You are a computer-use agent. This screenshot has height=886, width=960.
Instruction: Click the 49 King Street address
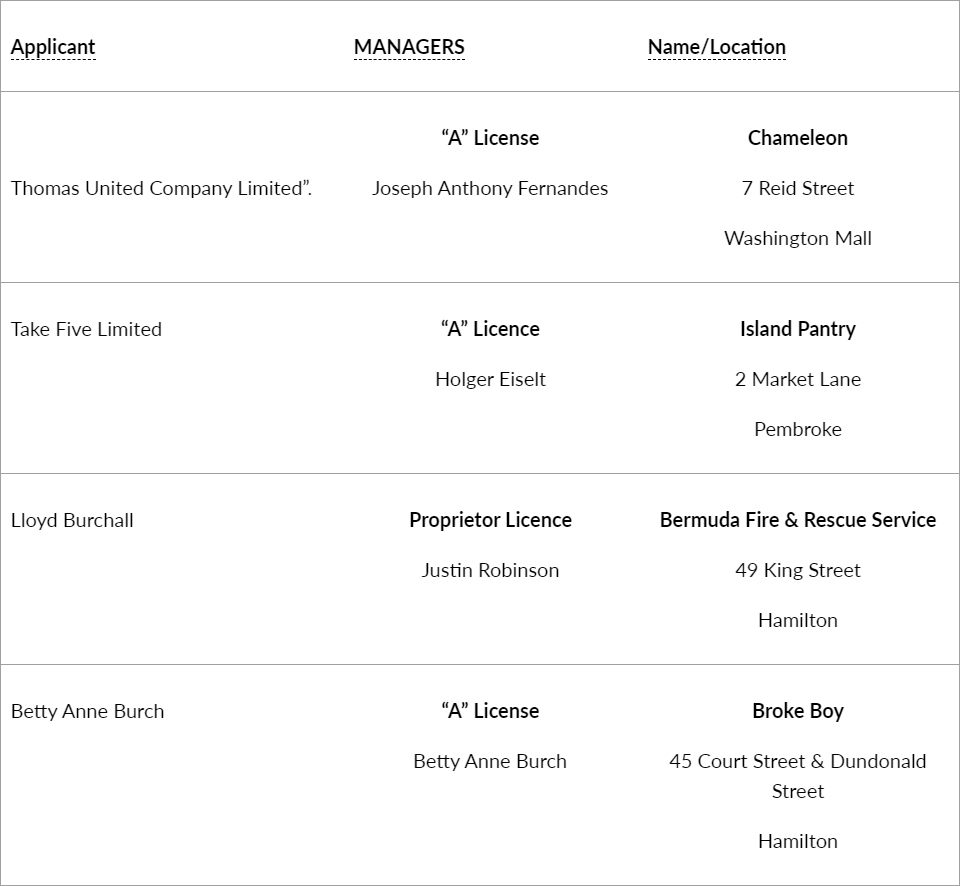pos(797,570)
